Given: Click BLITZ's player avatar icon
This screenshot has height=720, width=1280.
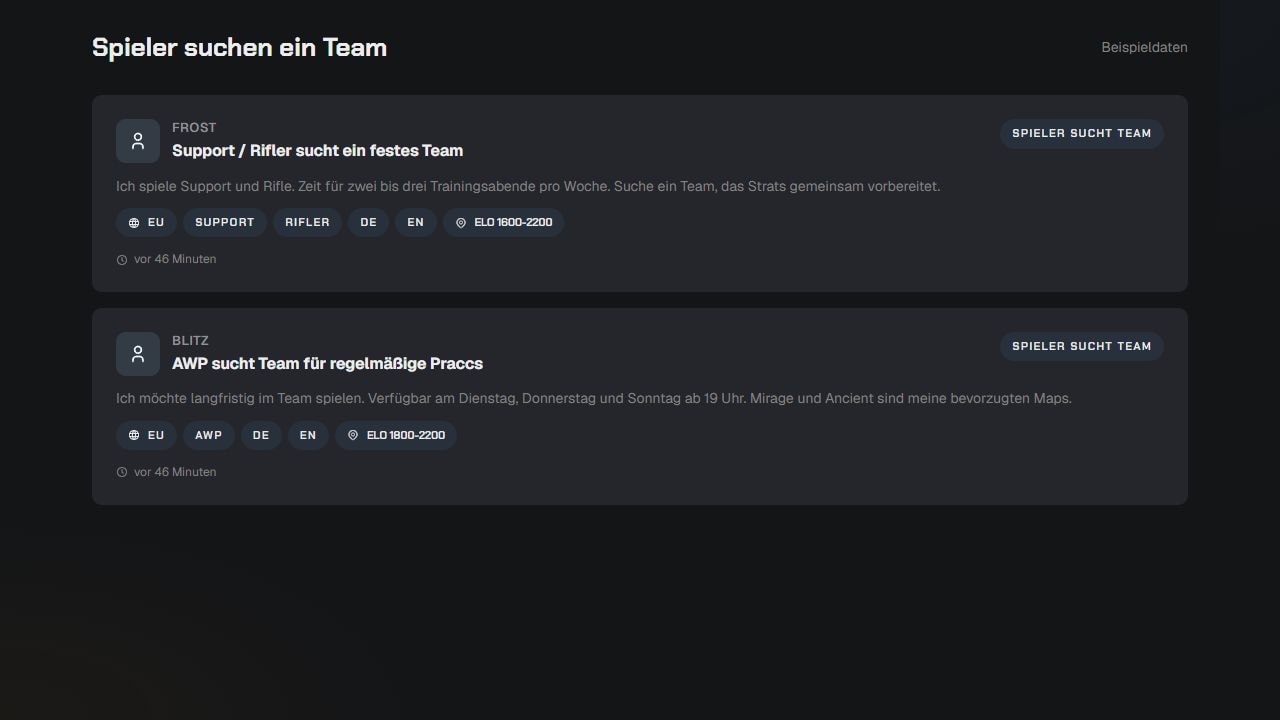Looking at the screenshot, I should [138, 354].
